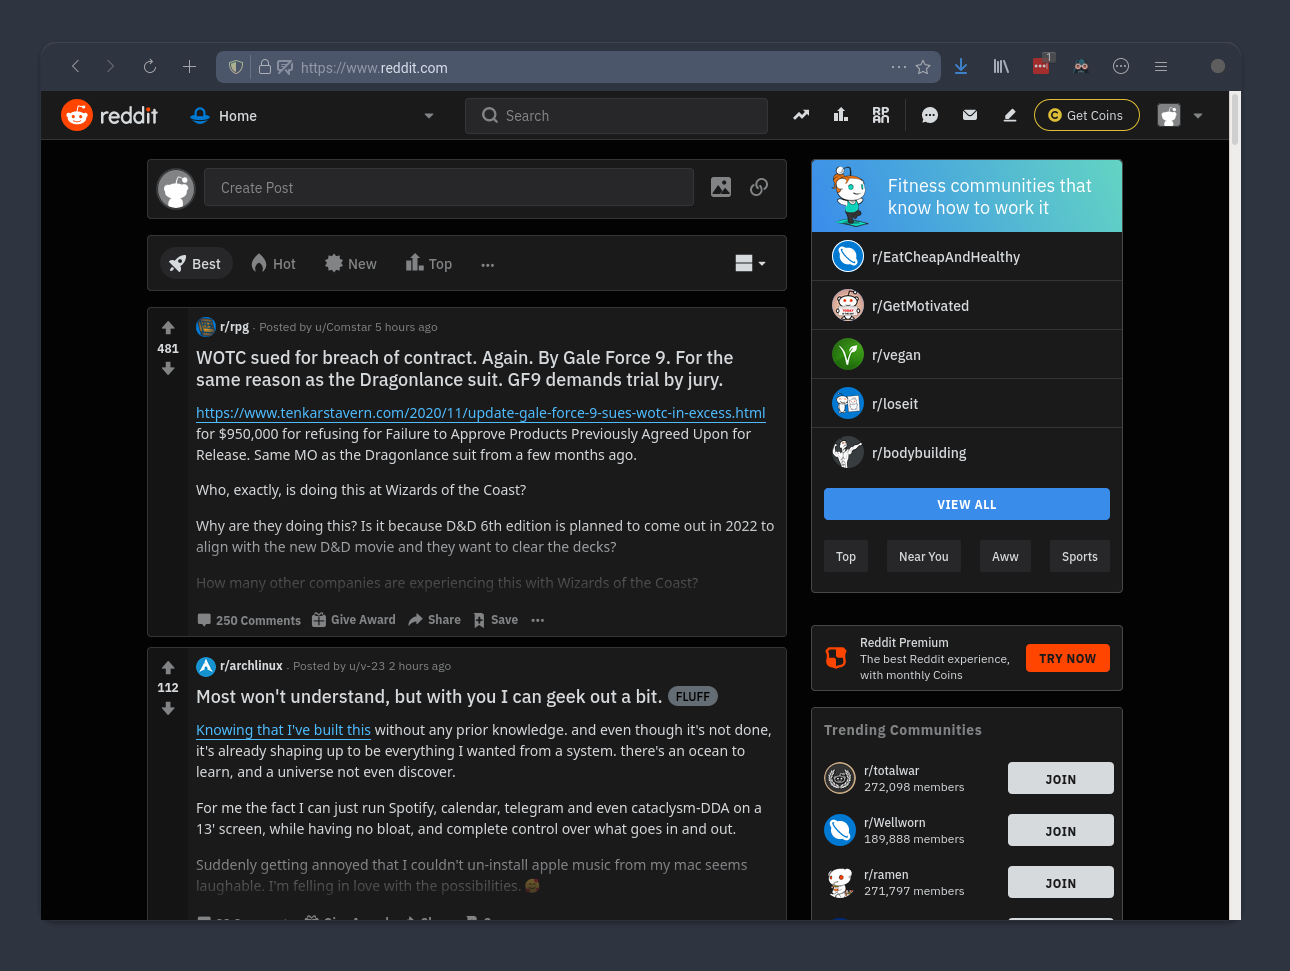The height and width of the screenshot is (971, 1290).
Task: Open page actions three-dot menu in URL bar
Action: 899,67
